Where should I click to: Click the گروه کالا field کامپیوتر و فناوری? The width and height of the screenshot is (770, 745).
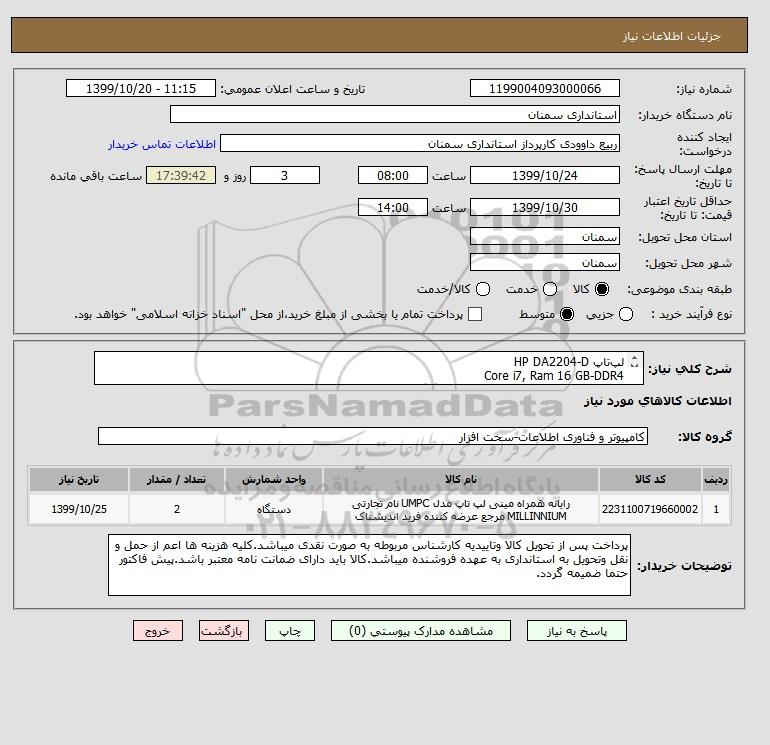(373, 436)
